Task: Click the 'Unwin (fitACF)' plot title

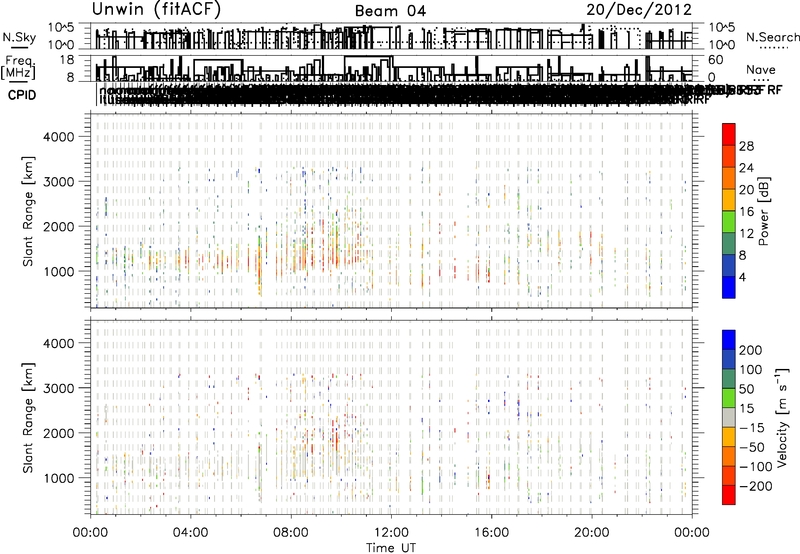Action: click(x=156, y=10)
